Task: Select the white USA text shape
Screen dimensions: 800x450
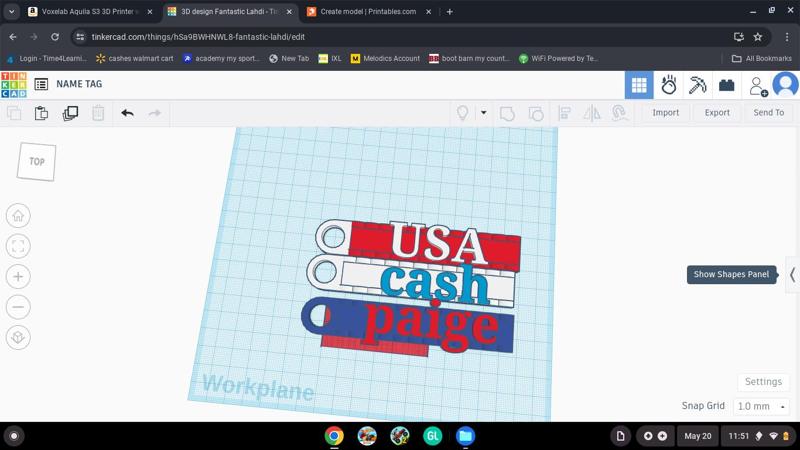Action: tap(438, 242)
